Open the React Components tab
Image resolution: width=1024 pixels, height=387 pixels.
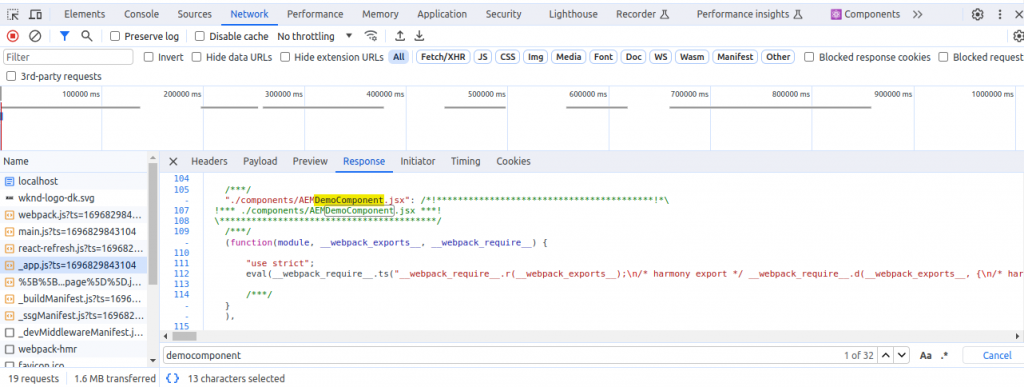tap(865, 14)
